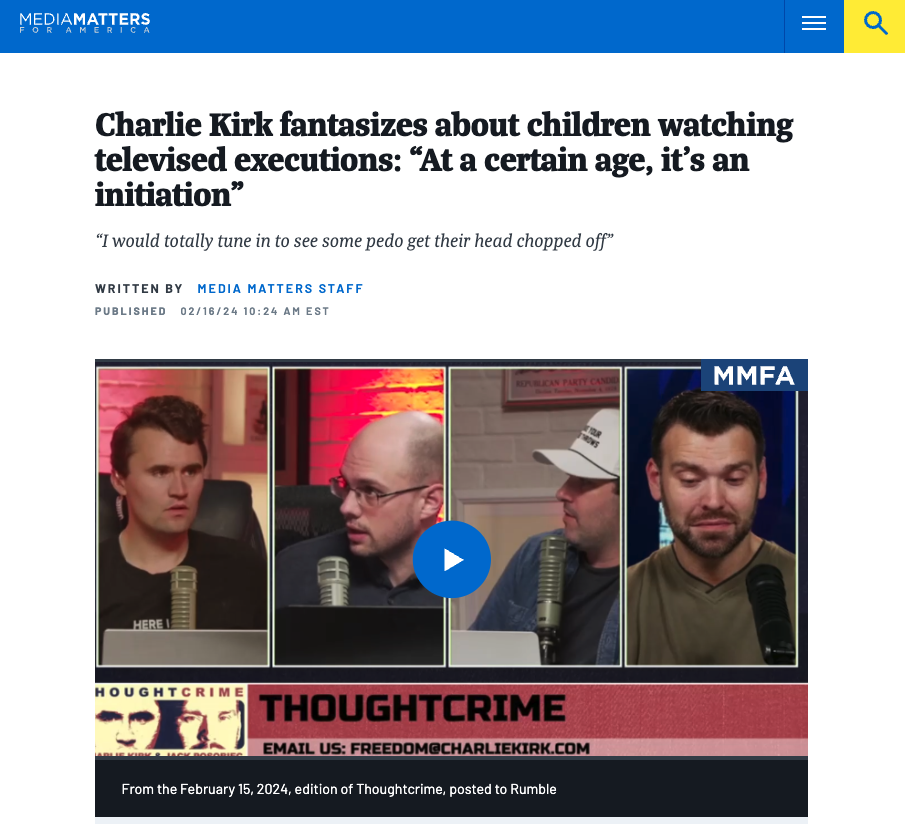Click the video panel with glasses-wearing man
This screenshot has width=905, height=824.
click(x=359, y=516)
